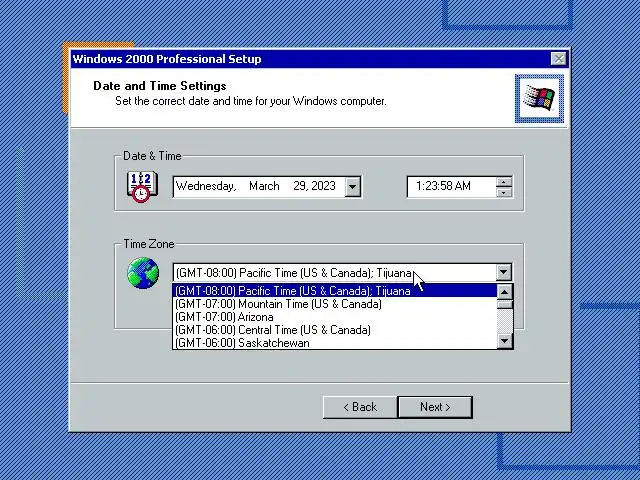Image resolution: width=640 pixels, height=480 pixels.
Task: Choose (GMT-06:00) Central Time (US & Canada)
Action: (334, 330)
